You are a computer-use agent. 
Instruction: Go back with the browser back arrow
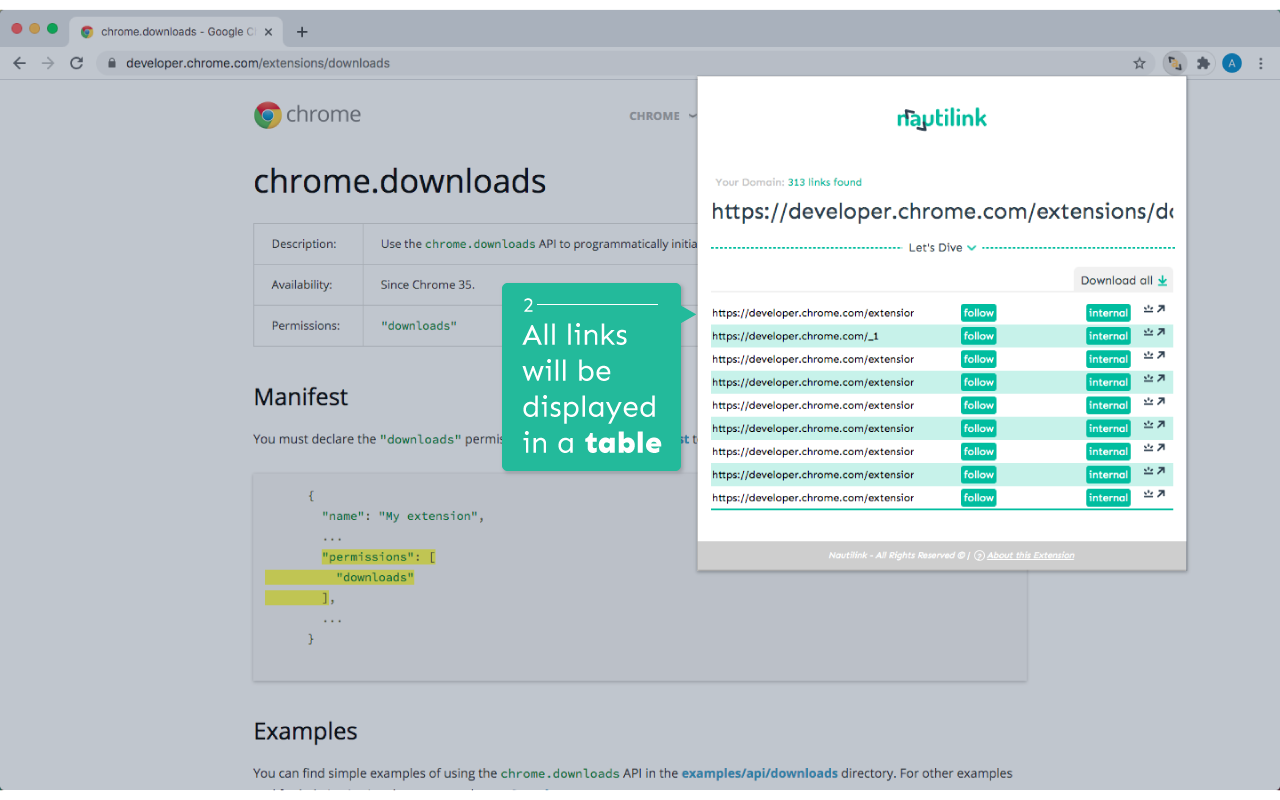pos(19,63)
